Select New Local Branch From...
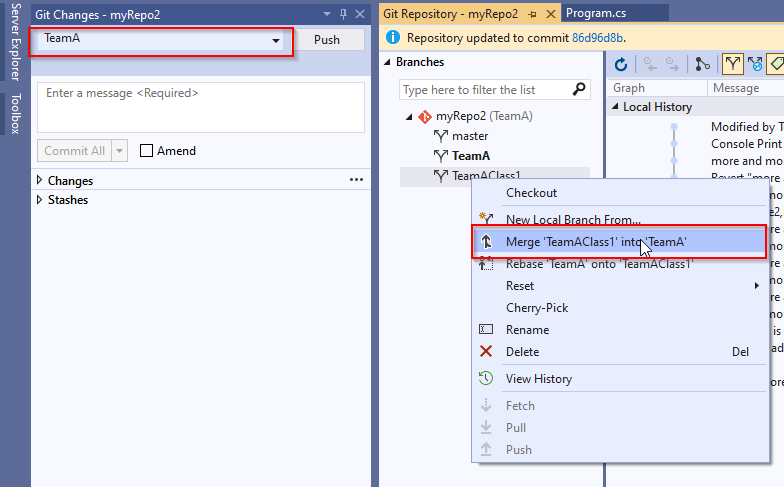Viewport: 784px width, 487px height. (620, 219)
